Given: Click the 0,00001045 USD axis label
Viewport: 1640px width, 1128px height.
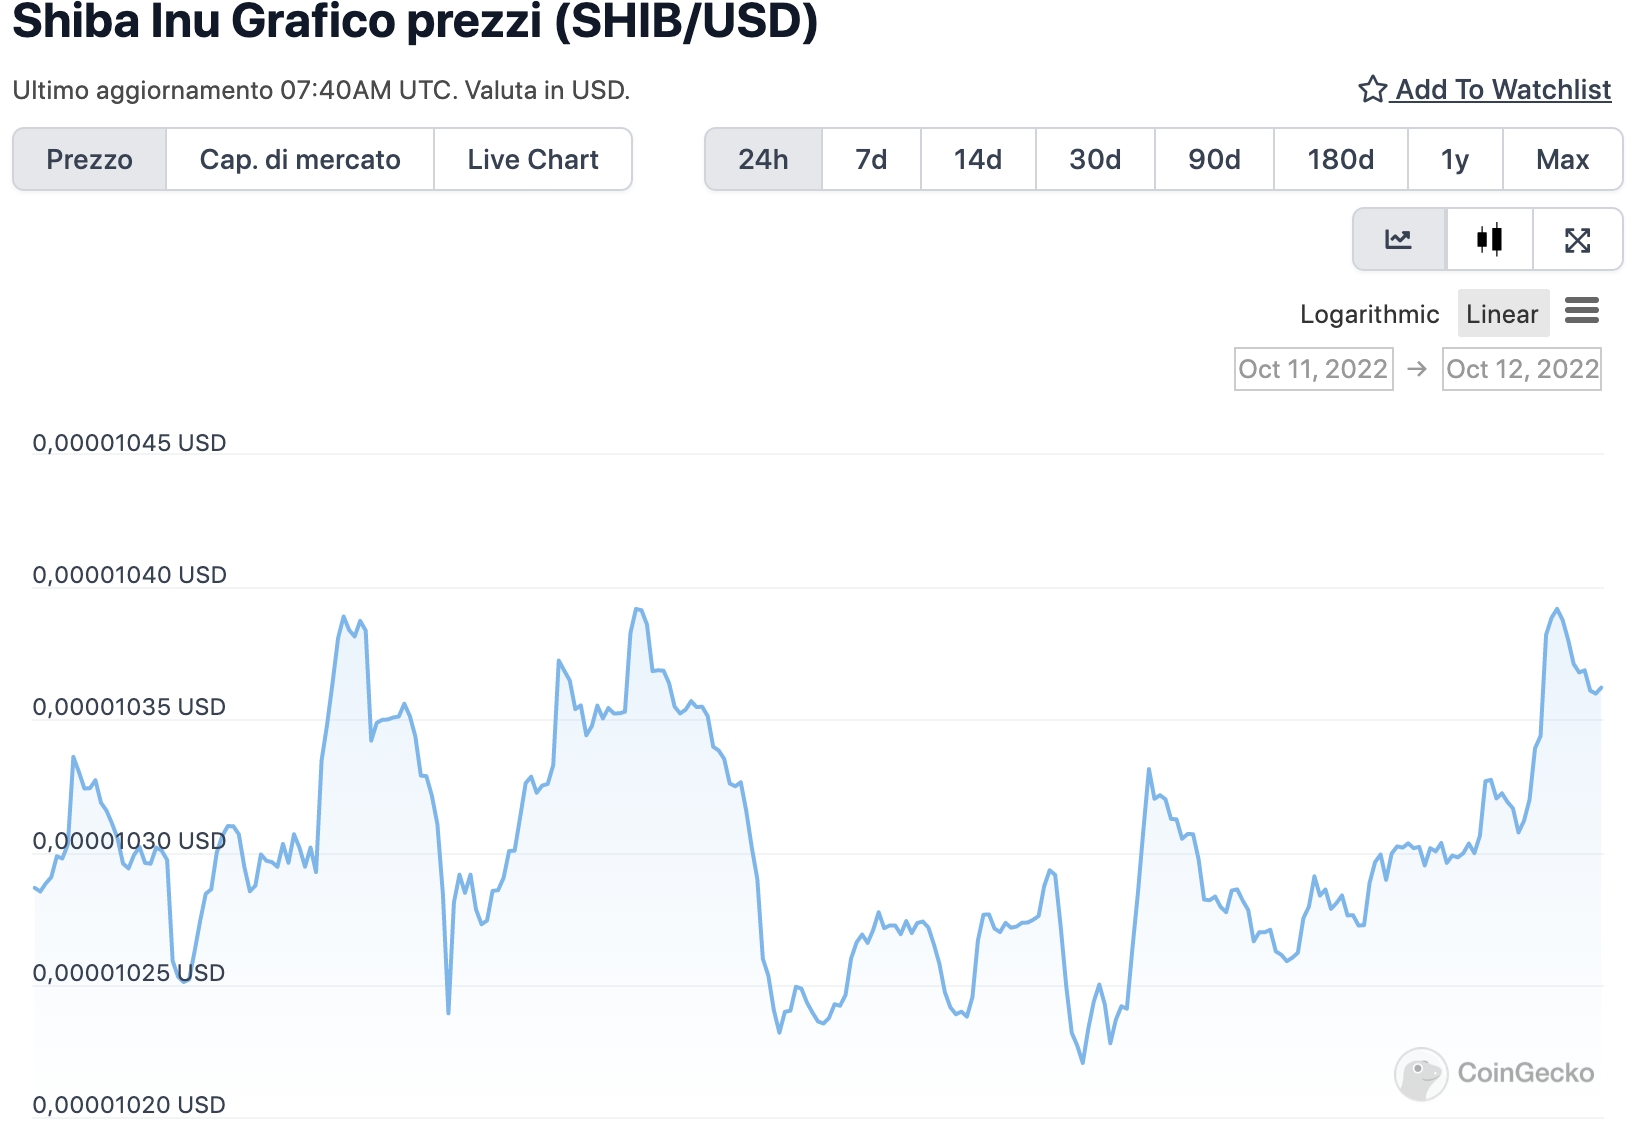Looking at the screenshot, I should click(130, 443).
